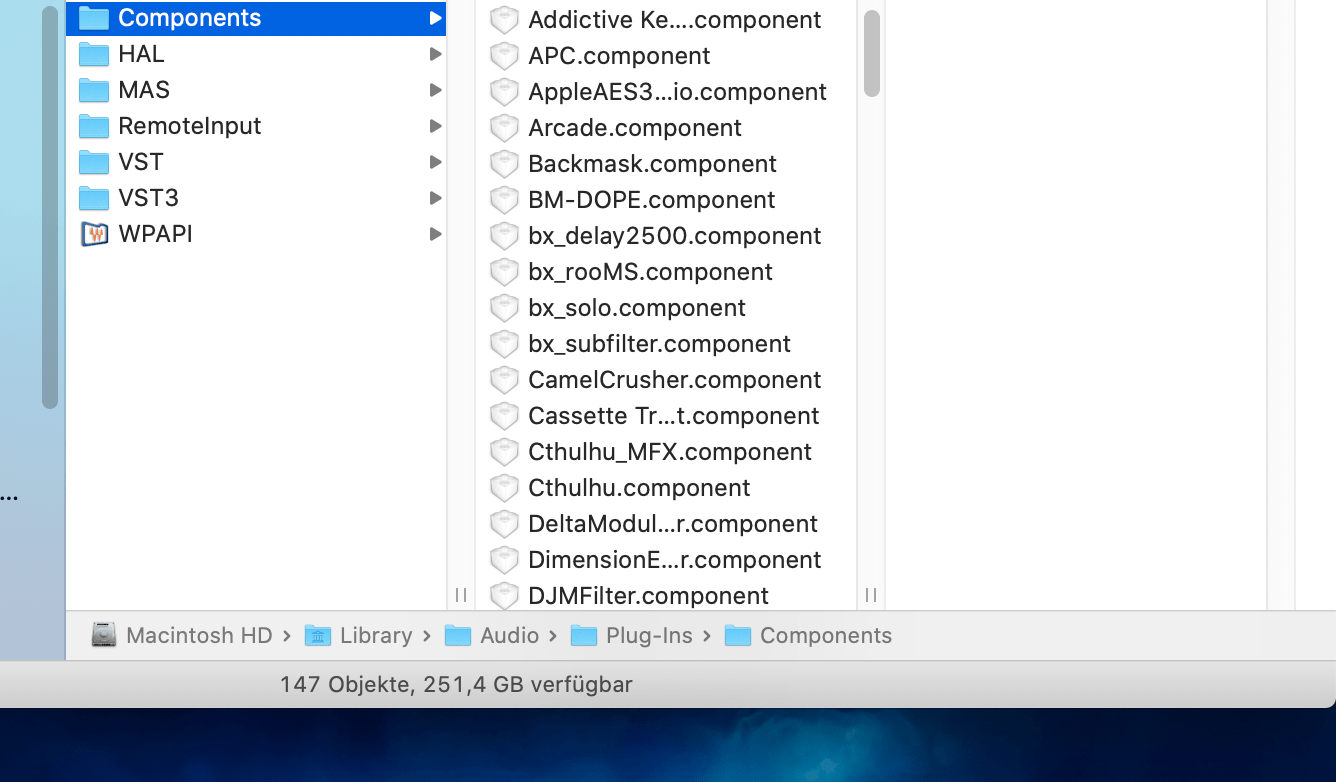Image resolution: width=1336 pixels, height=782 pixels.
Task: Click the bx_delay2500.component shield icon
Action: (x=504, y=236)
